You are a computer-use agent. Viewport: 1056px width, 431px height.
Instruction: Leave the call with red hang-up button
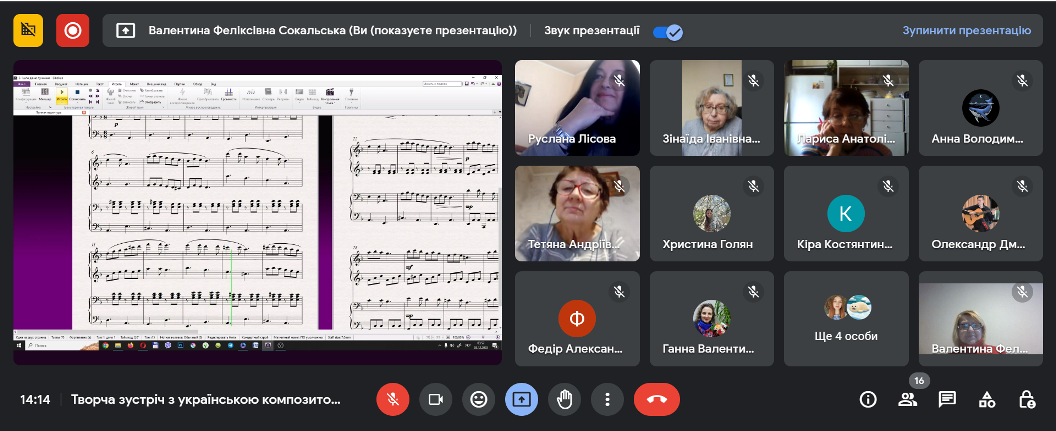[x=656, y=399]
